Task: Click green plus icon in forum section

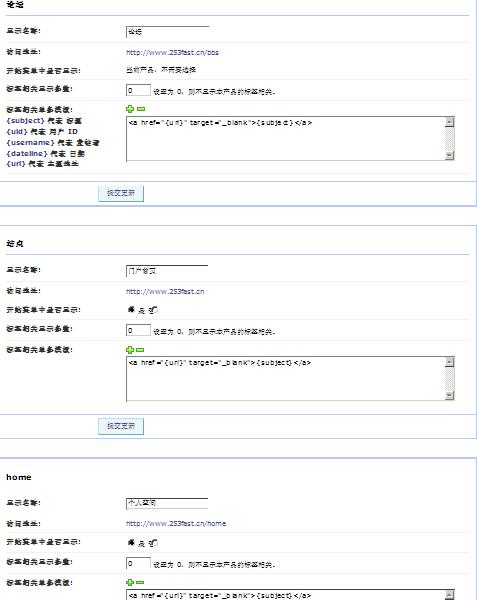Action: [x=130, y=109]
